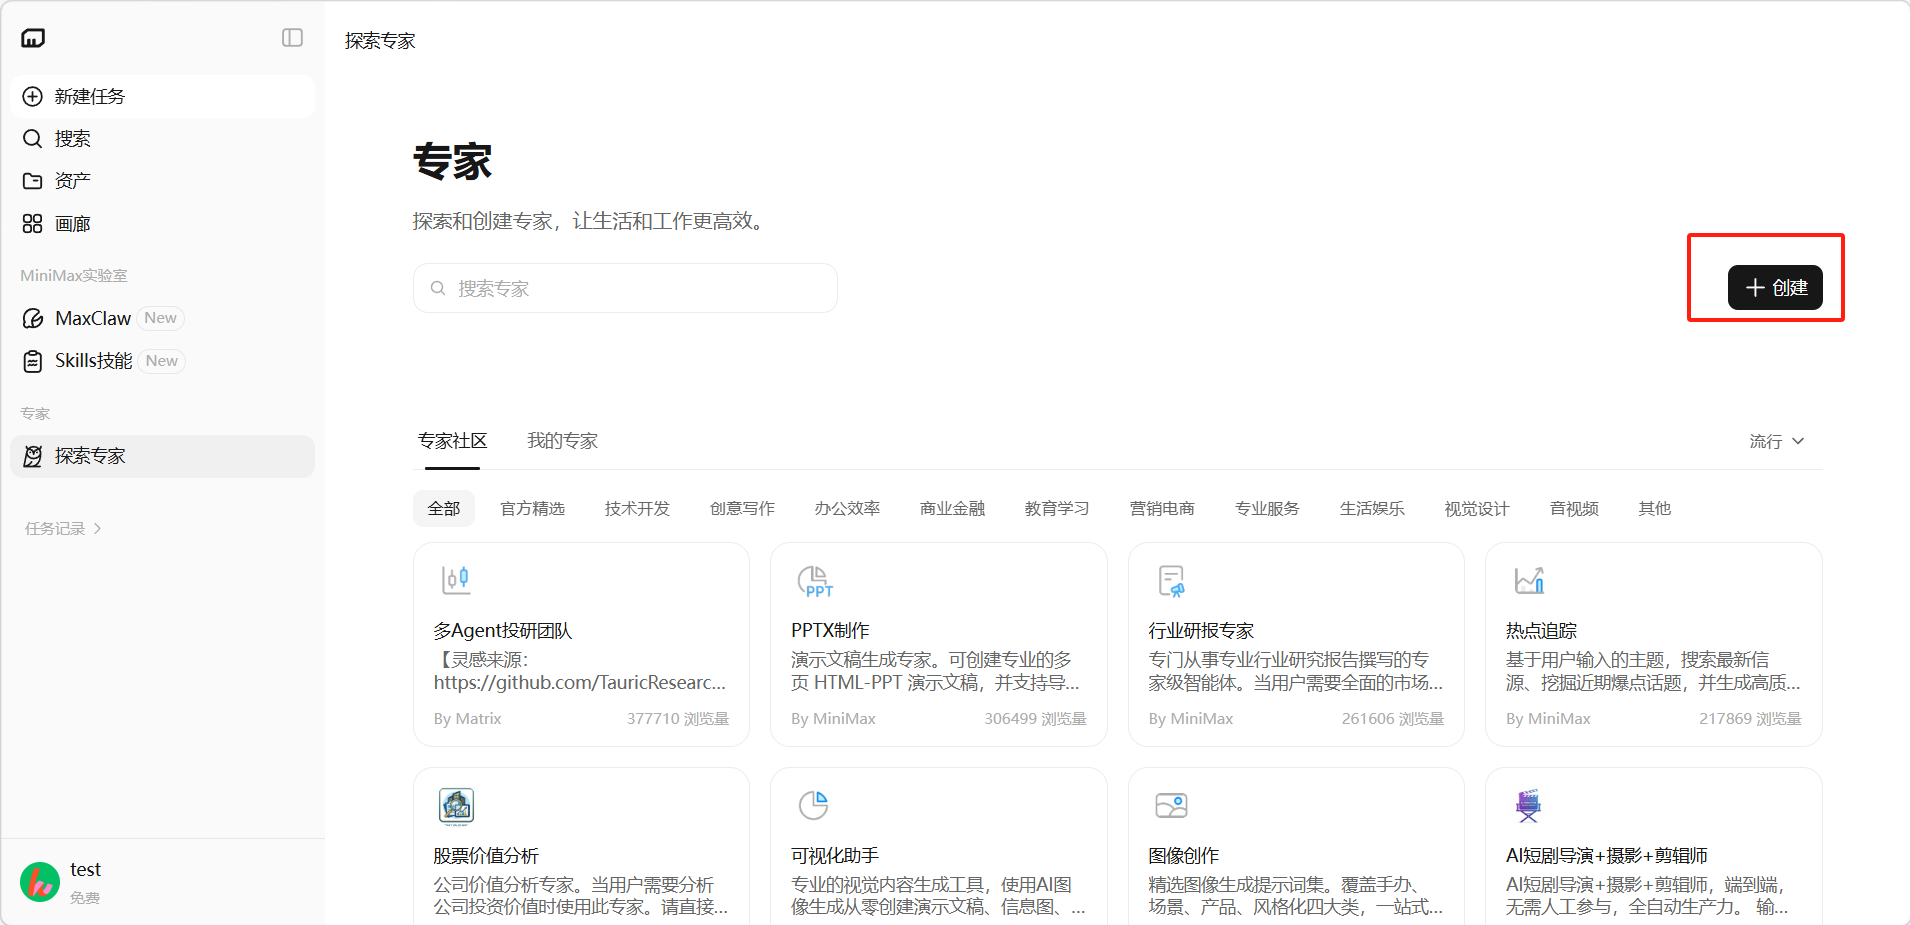Switch to the 我的专家 tab
The width and height of the screenshot is (1910, 925).
[x=562, y=441]
